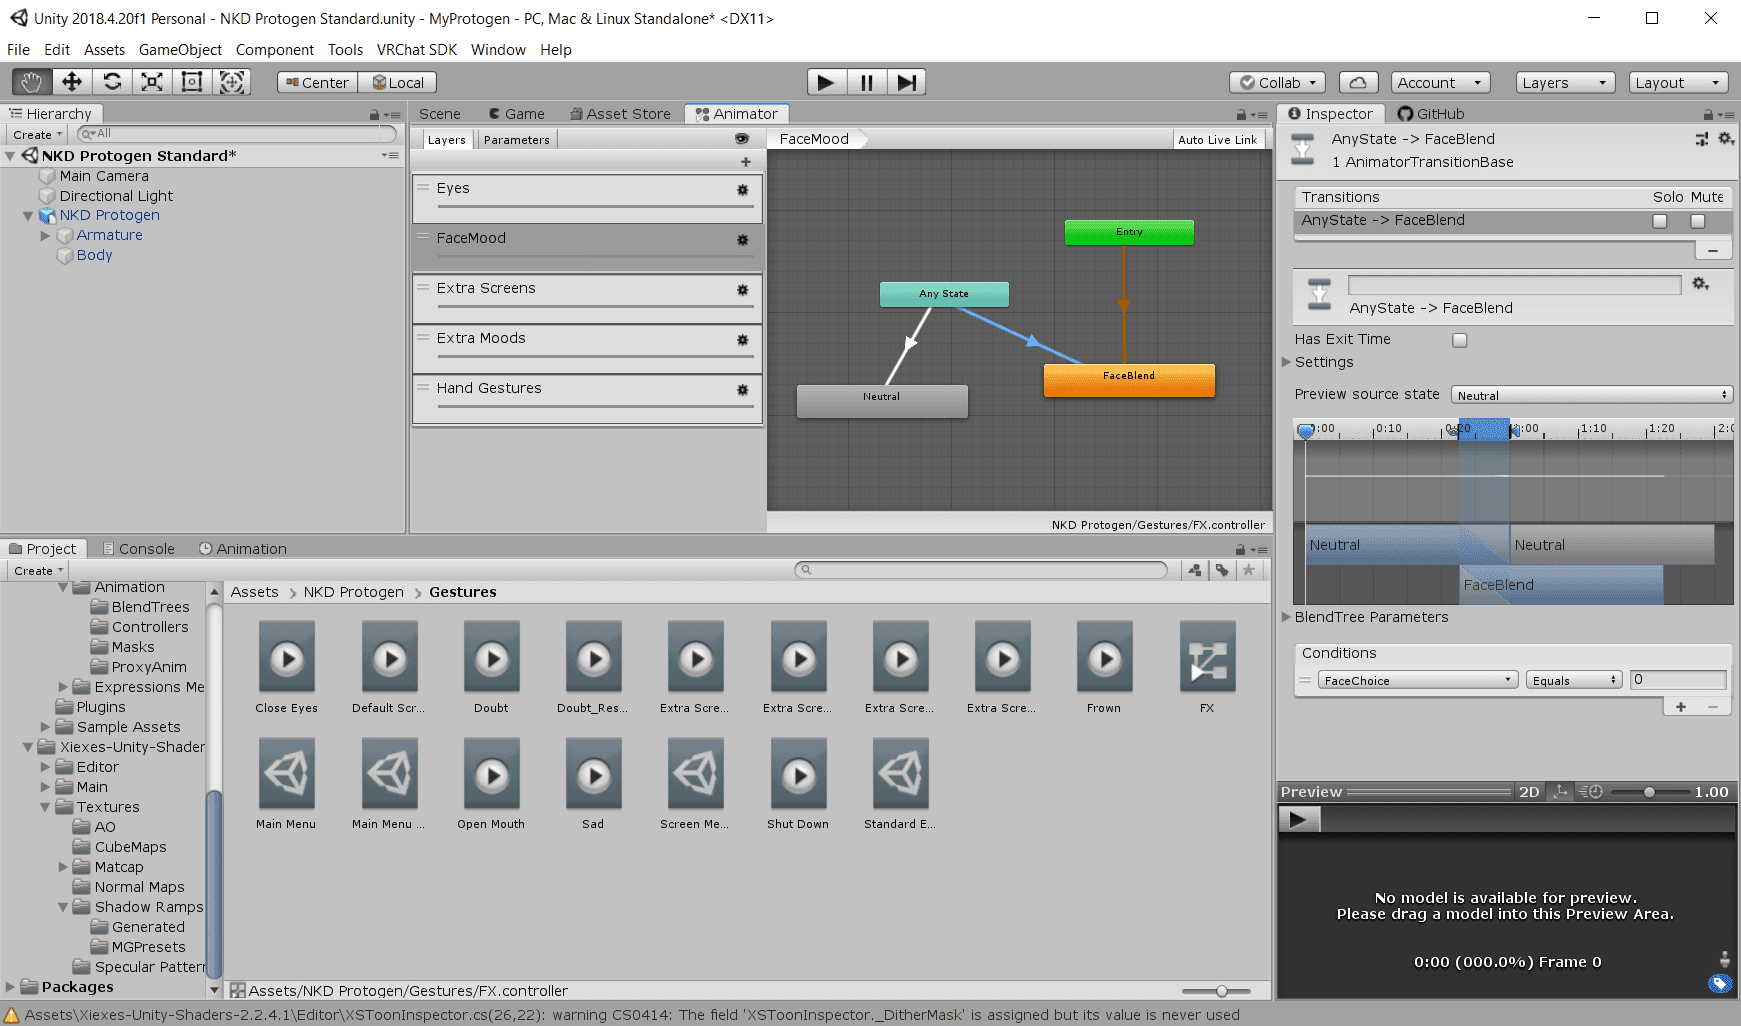Screen dimensions: 1741x1026
Task: Open the VRChat SDK menu
Action: 417,50
